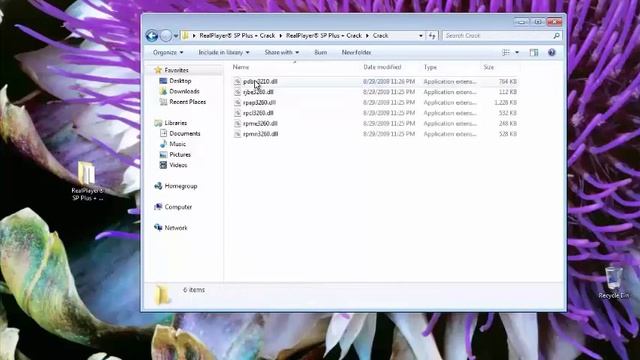Click the change view icon

tap(506, 53)
